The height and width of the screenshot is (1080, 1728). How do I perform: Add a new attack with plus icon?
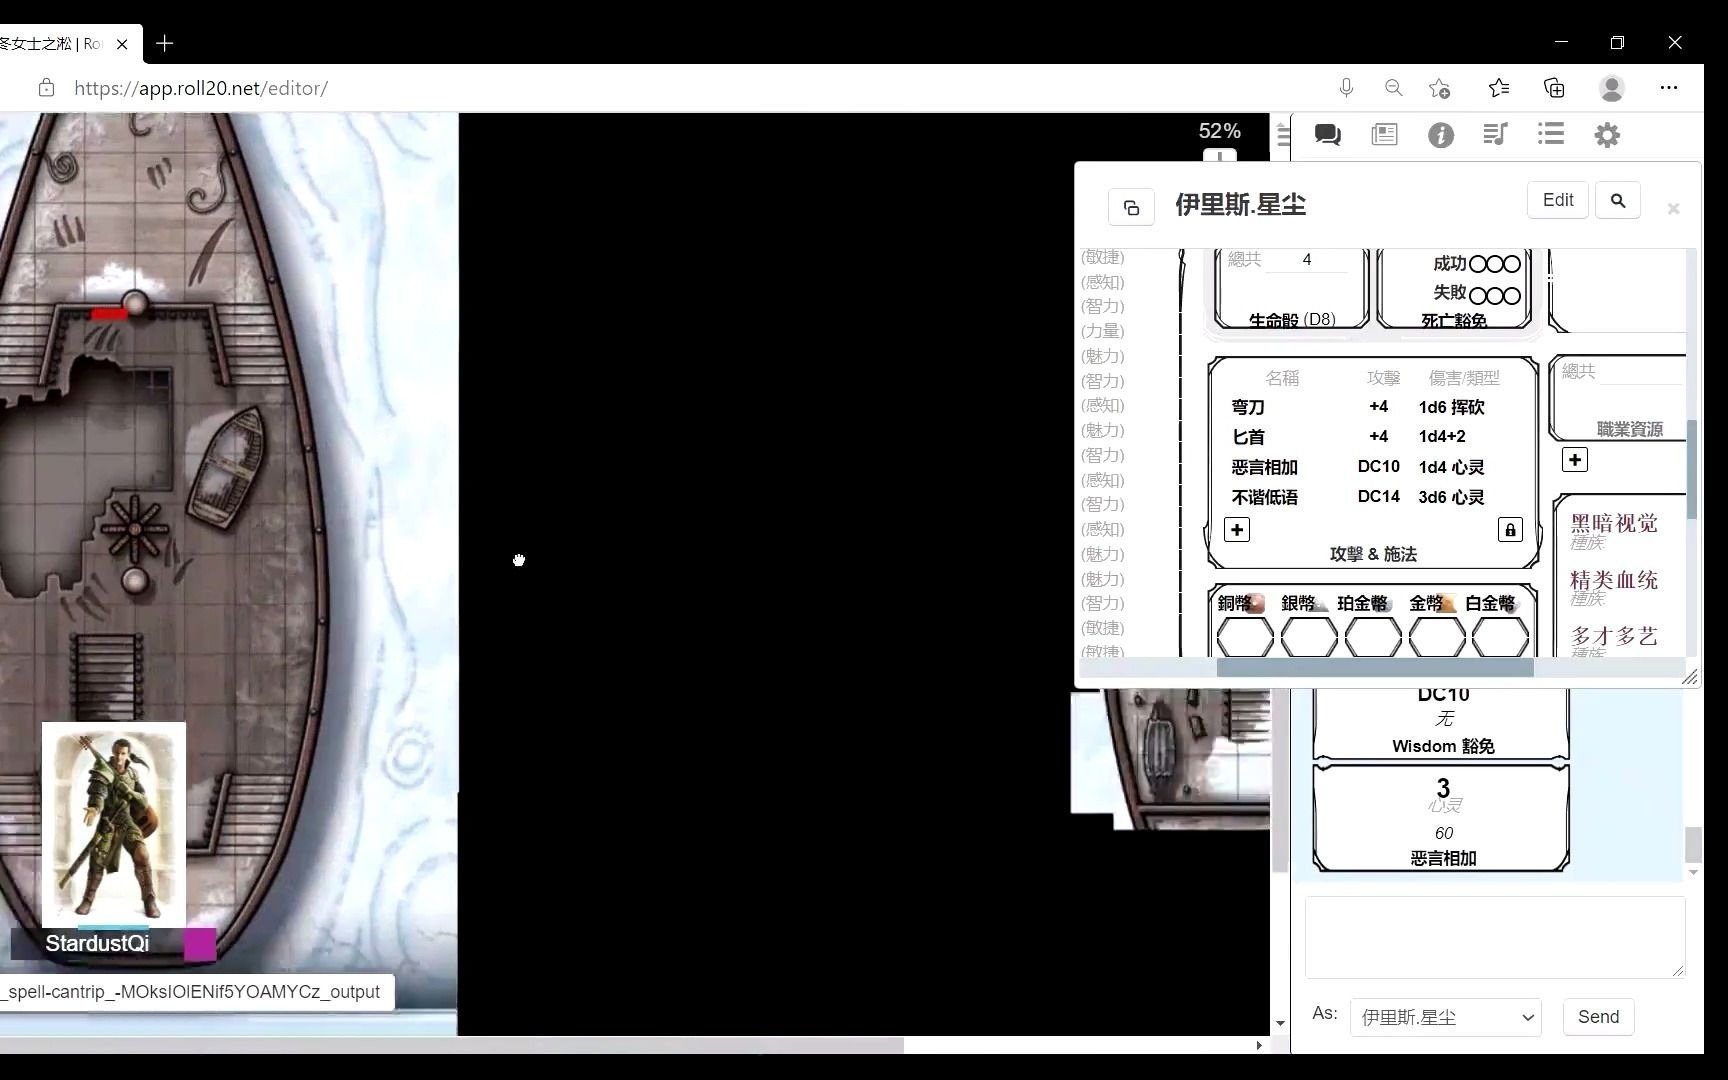coord(1237,530)
